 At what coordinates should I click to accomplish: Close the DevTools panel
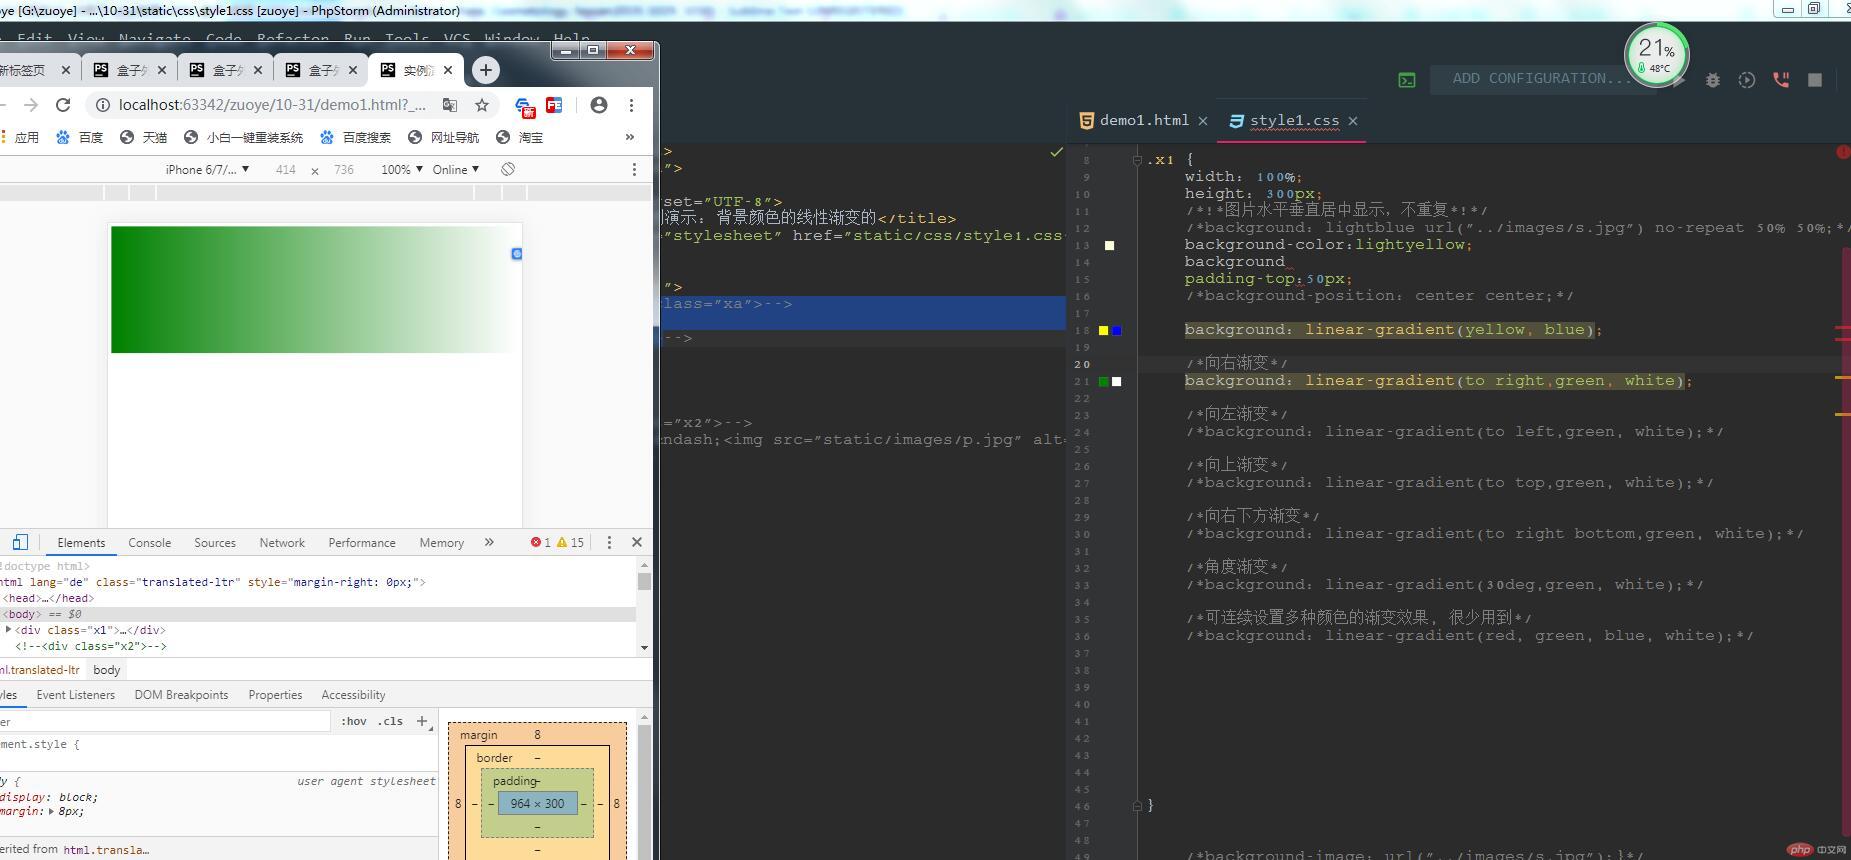point(637,542)
